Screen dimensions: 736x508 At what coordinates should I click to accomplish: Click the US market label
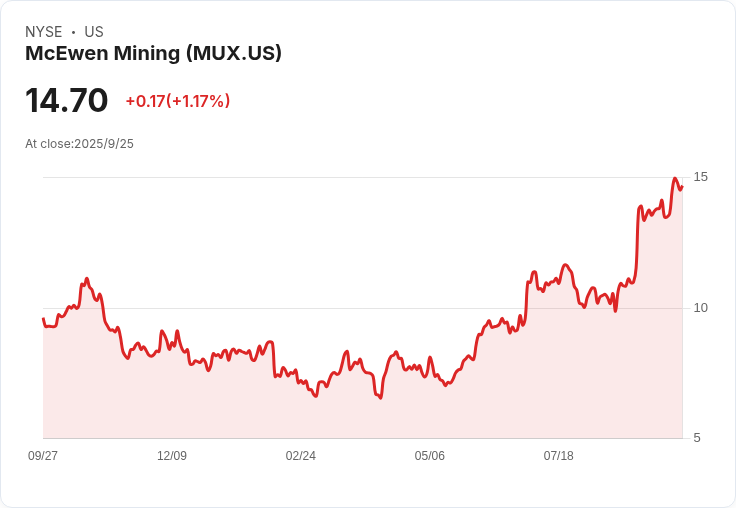coord(94,32)
